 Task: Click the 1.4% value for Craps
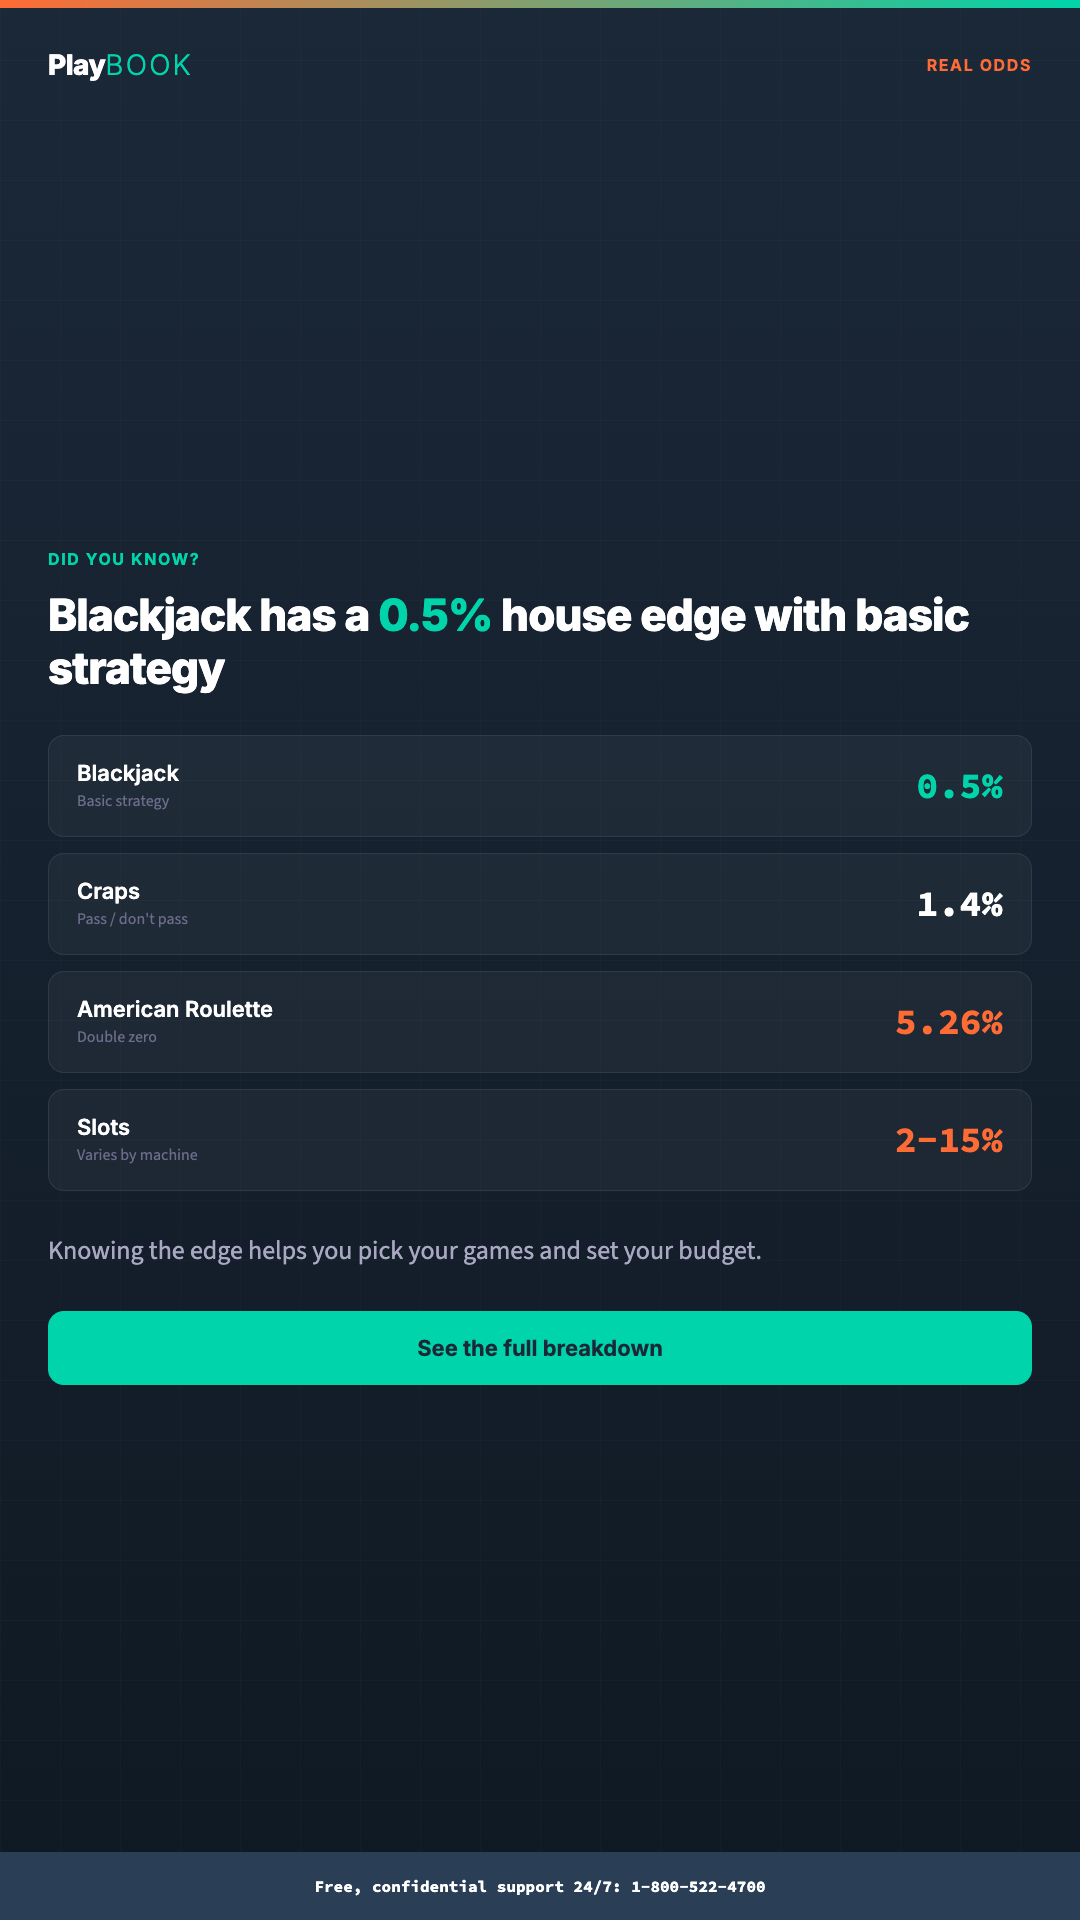coord(960,905)
